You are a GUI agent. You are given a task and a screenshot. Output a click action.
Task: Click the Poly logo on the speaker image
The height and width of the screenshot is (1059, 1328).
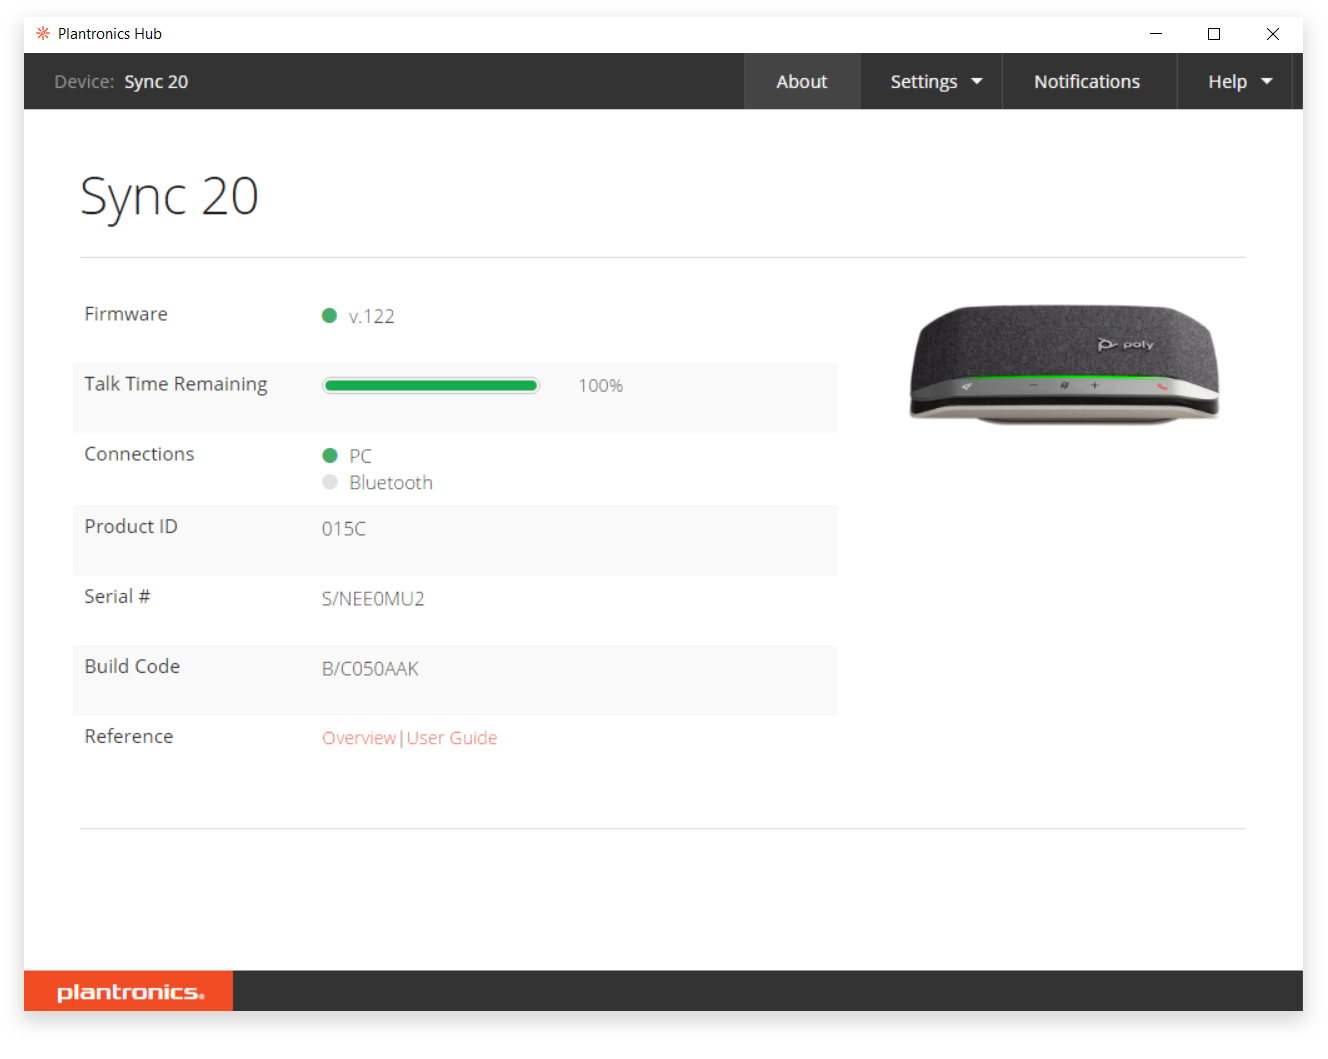coord(1126,344)
